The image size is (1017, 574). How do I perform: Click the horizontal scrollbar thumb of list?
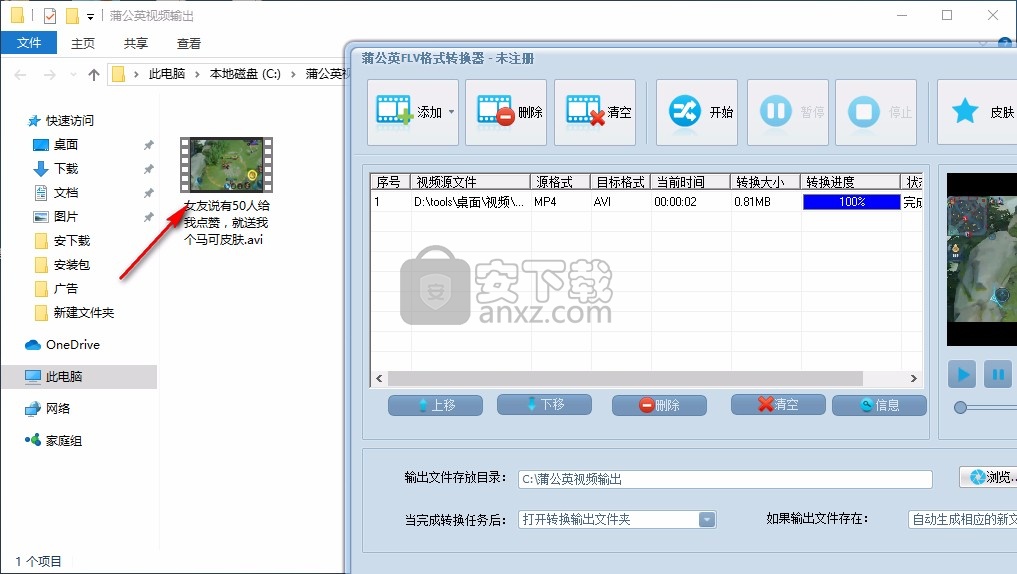pyautogui.click(x=625, y=378)
